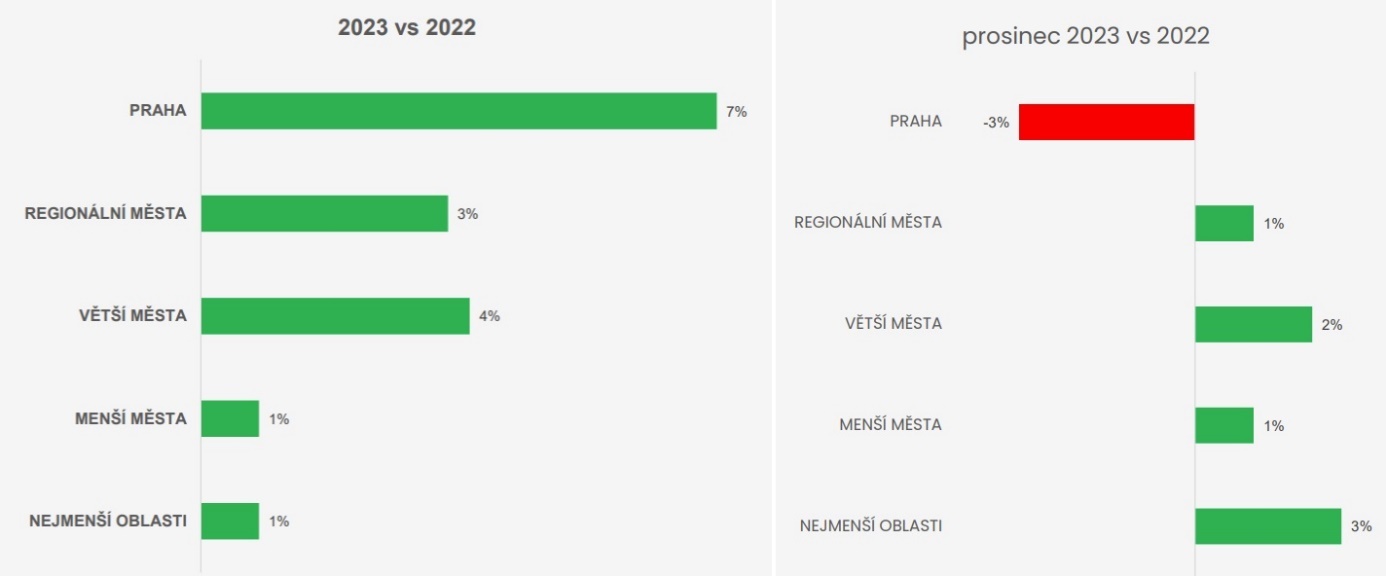Screen dimensions: 1386x576
Task: Click the 7% data label
Action: coord(737,112)
